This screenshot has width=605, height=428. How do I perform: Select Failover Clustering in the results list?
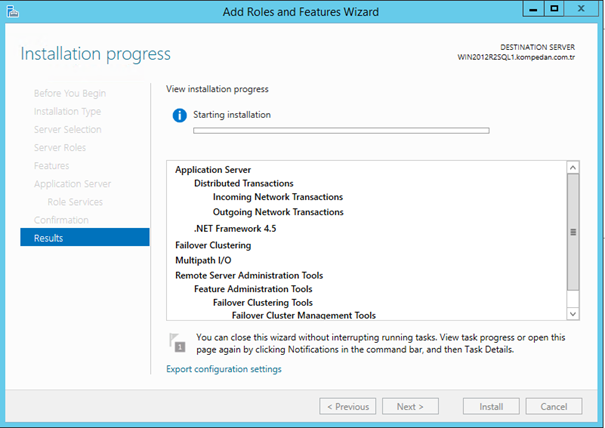click(x=213, y=245)
